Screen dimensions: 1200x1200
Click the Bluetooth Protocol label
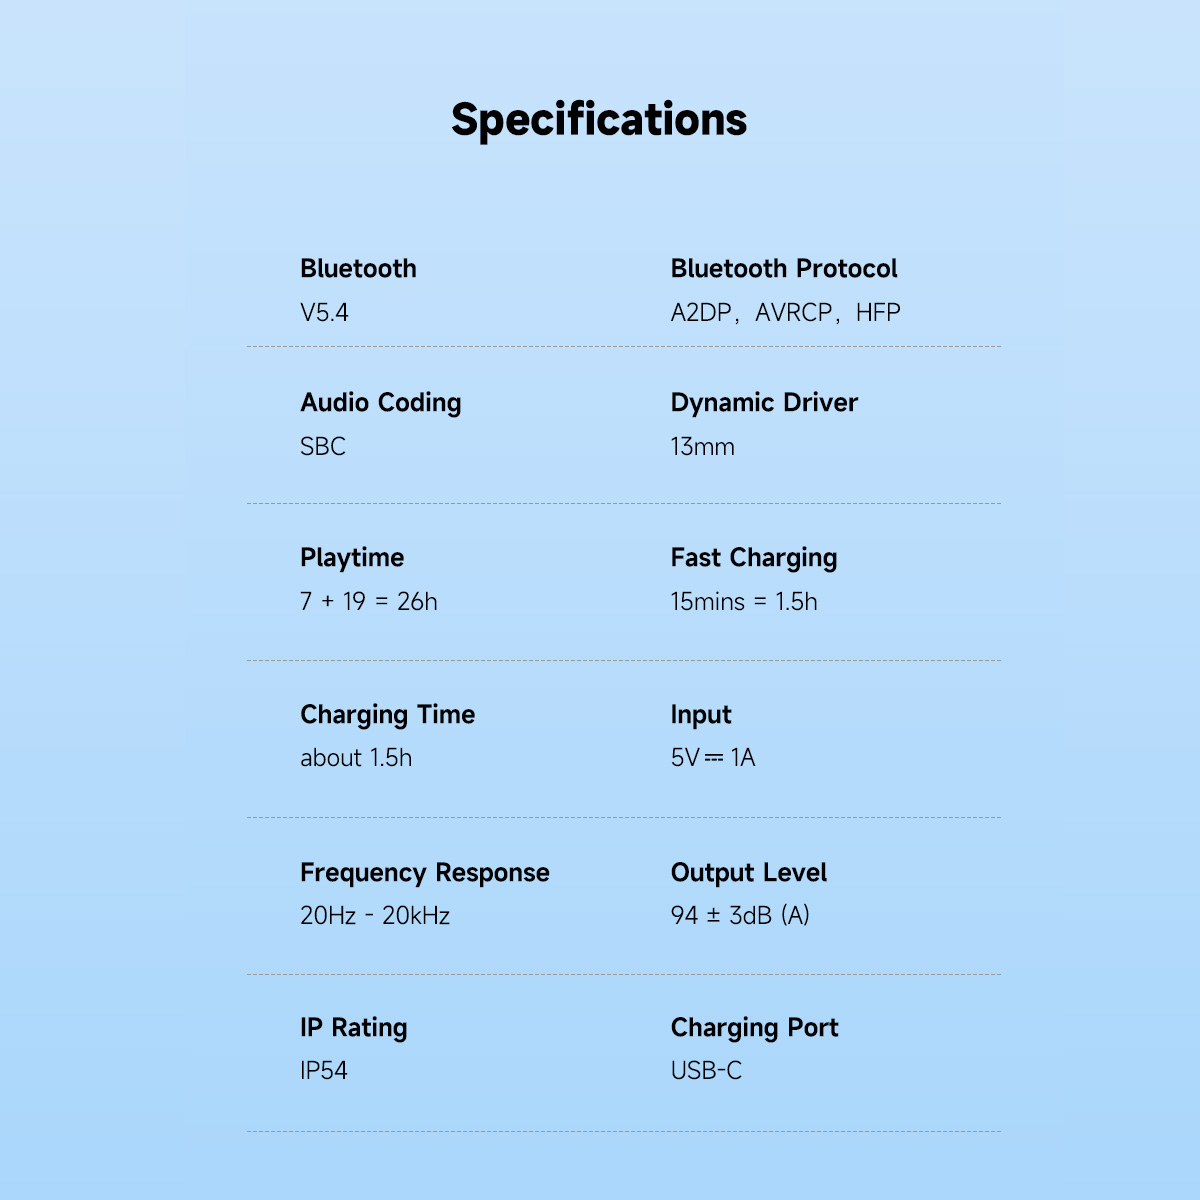[783, 269]
